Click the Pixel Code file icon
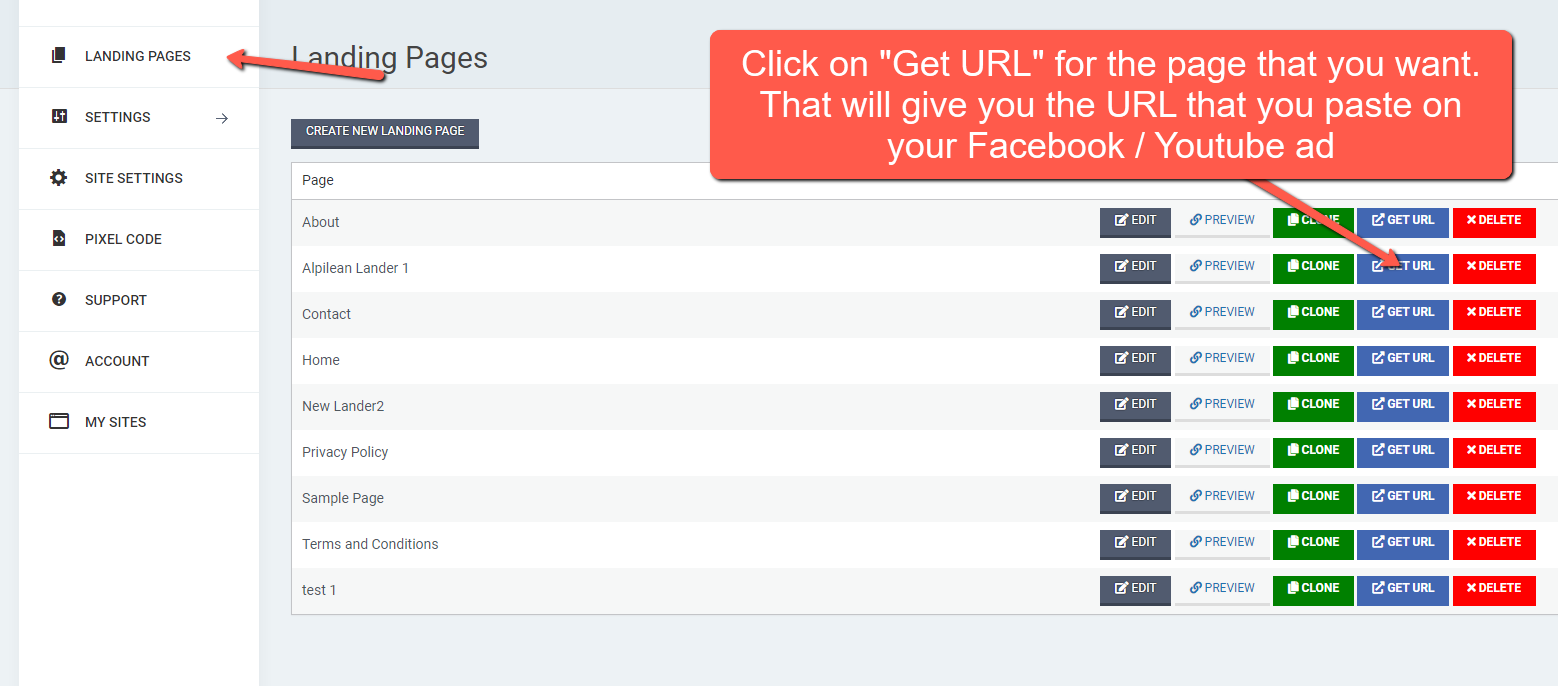 point(59,239)
